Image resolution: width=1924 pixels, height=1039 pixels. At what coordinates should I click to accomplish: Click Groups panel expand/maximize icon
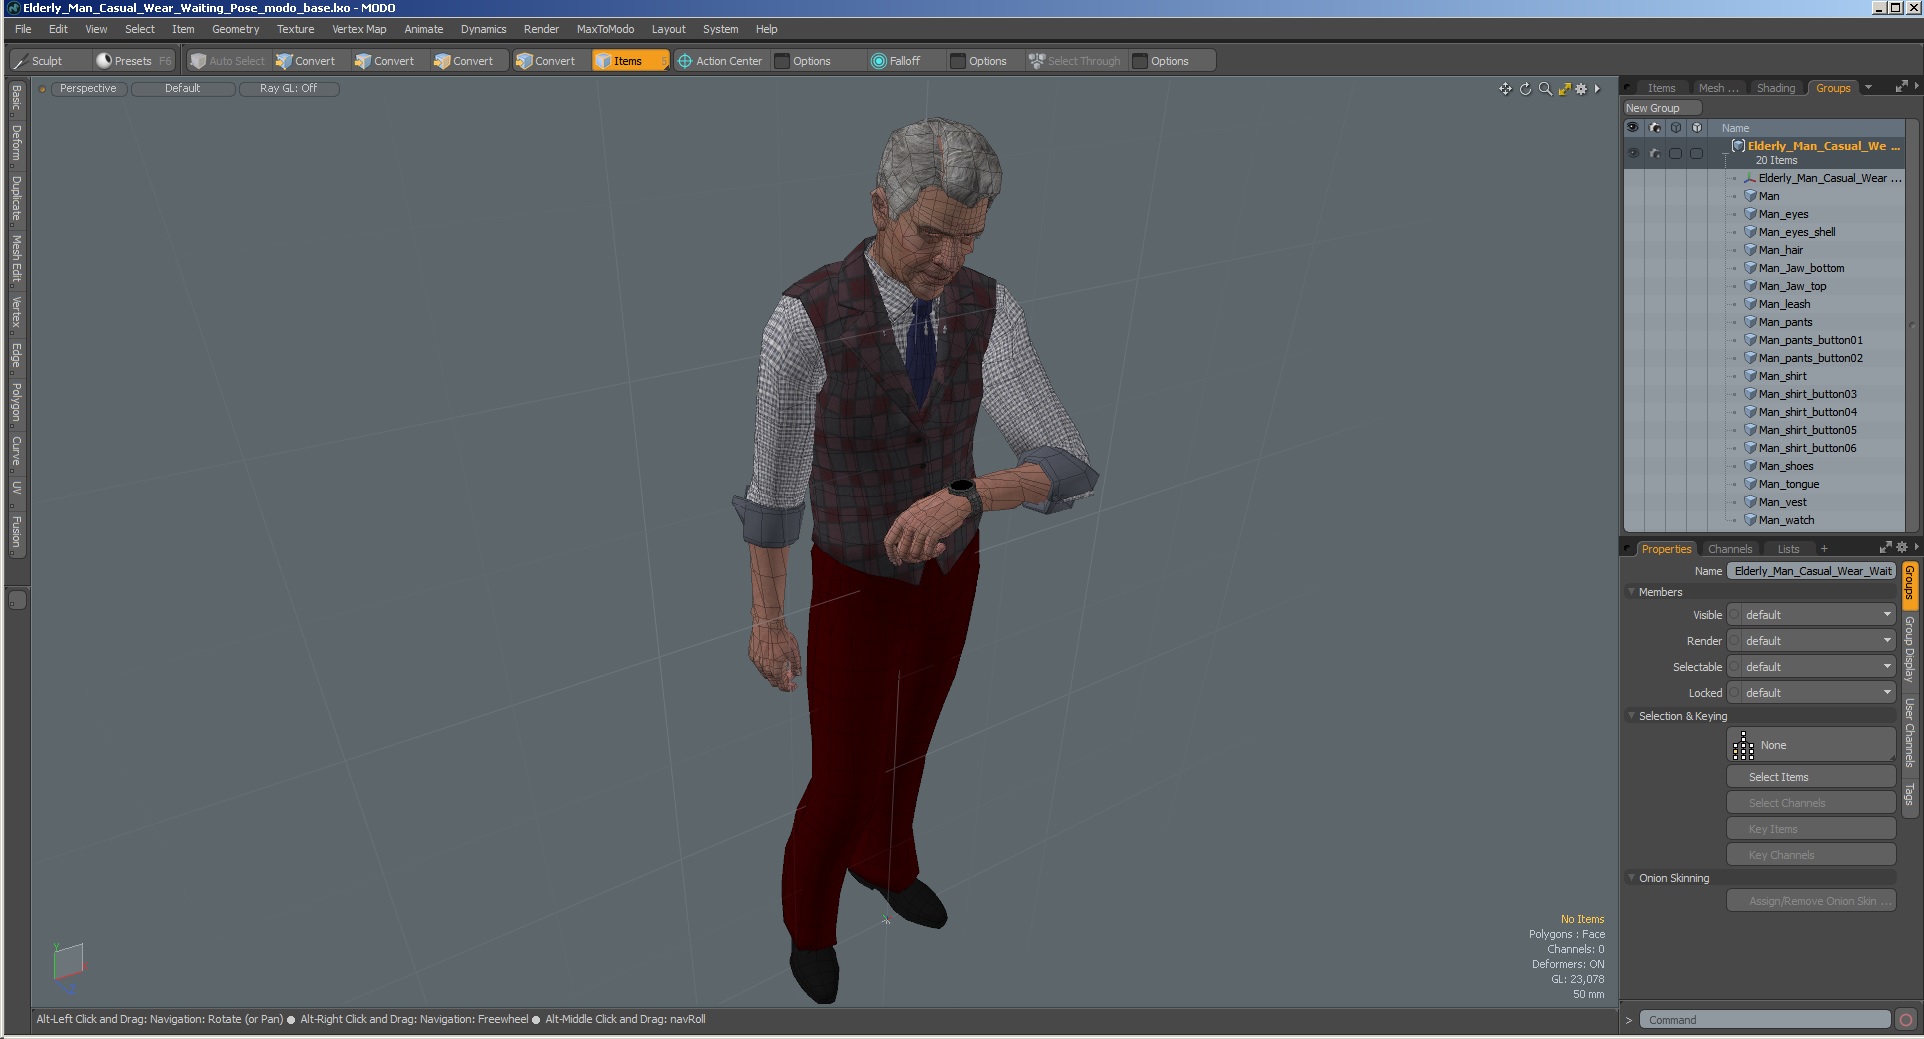pos(1901,87)
